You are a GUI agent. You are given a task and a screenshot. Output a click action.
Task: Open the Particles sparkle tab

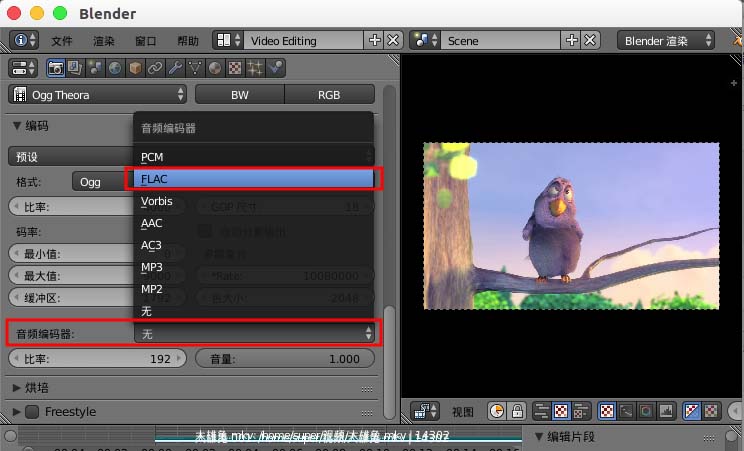(x=255, y=68)
